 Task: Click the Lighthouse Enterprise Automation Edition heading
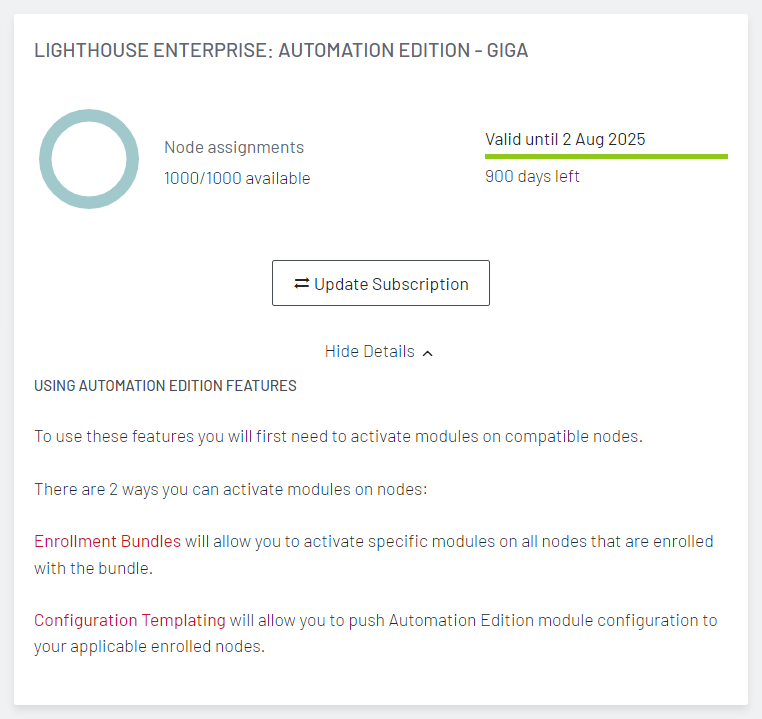(281, 51)
